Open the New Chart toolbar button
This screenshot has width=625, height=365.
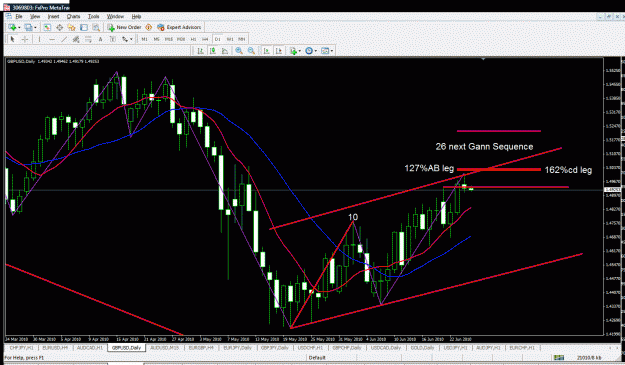pyautogui.click(x=12, y=27)
